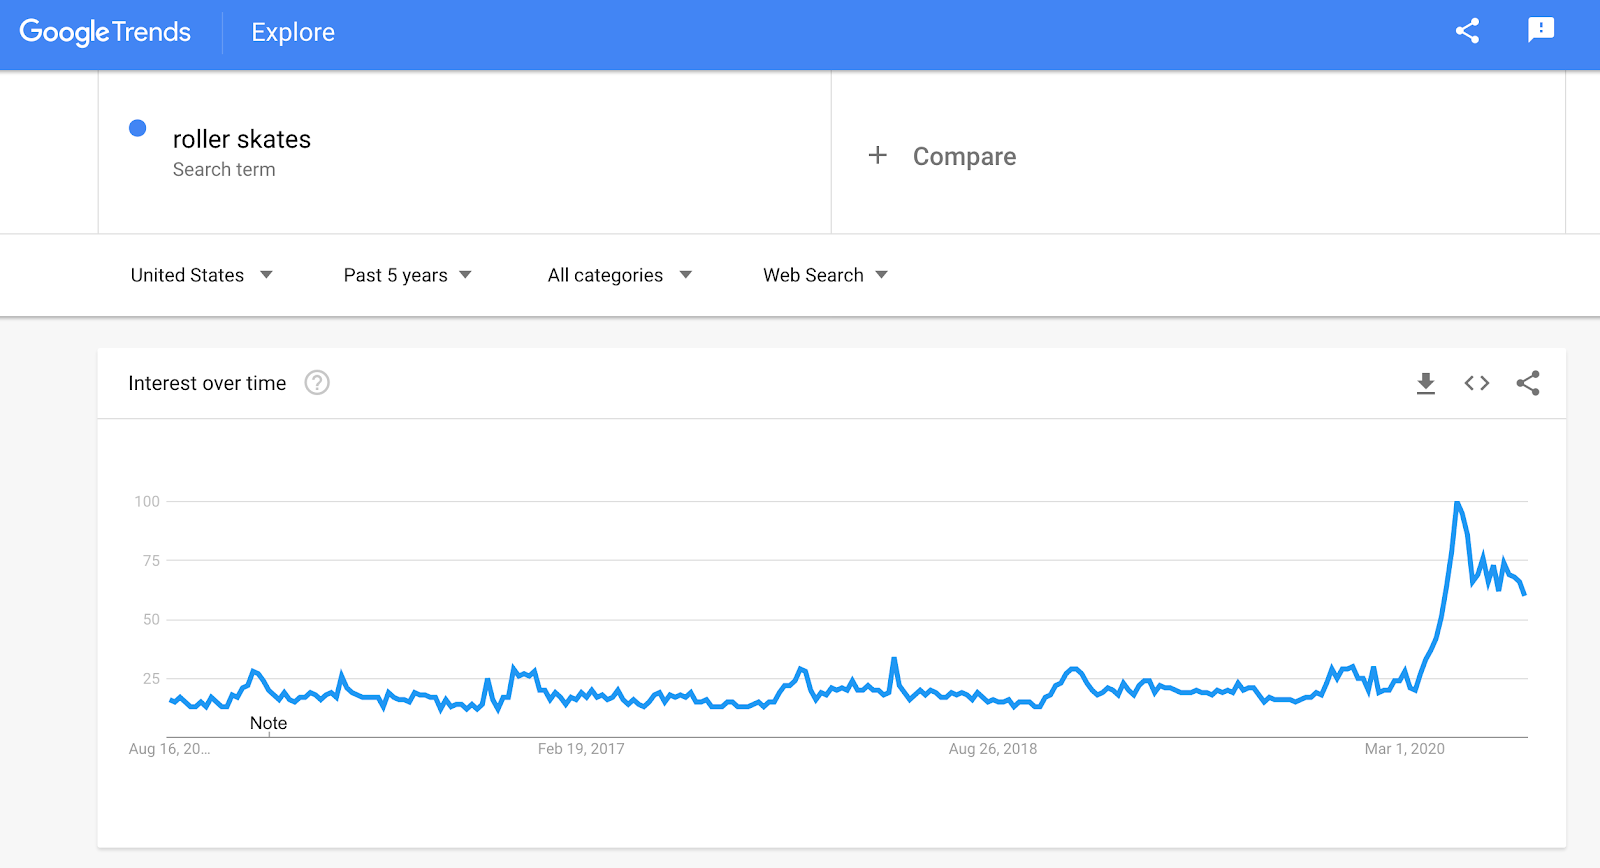Click the Compare text to add a term

(964, 157)
